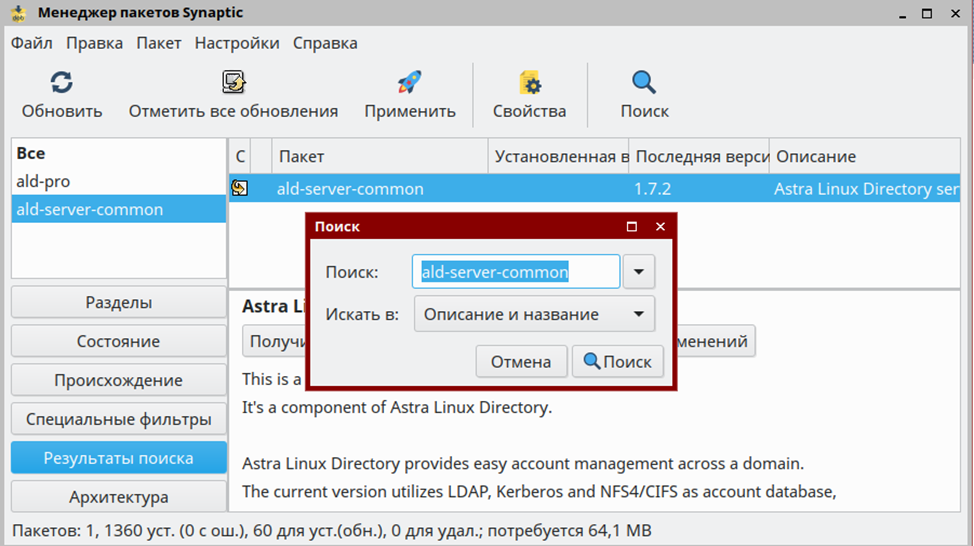Expand the Искать в combo box
The width and height of the screenshot is (974, 546).
point(534,314)
